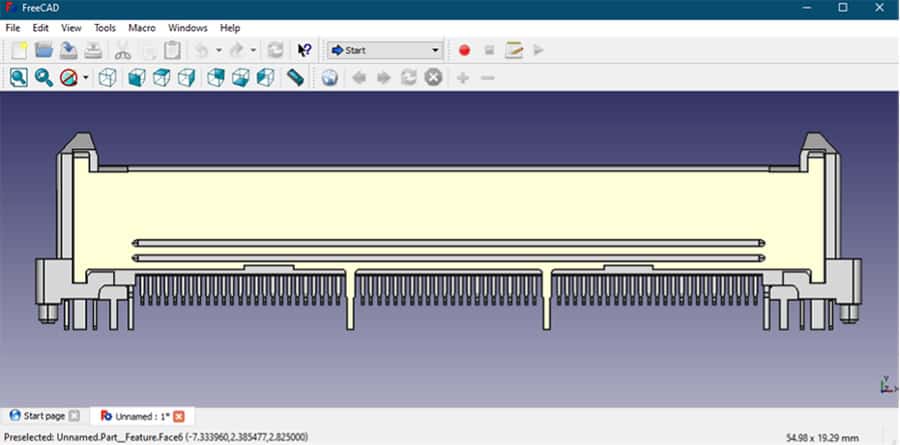Create a new document with the New icon
Image resolution: width=900 pixels, height=445 pixels.
coord(19,51)
